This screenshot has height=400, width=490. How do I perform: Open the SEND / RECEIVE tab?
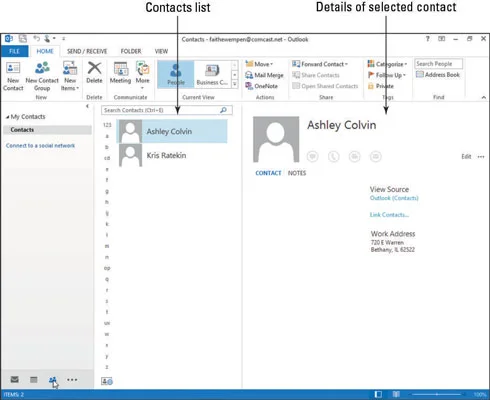point(87,51)
